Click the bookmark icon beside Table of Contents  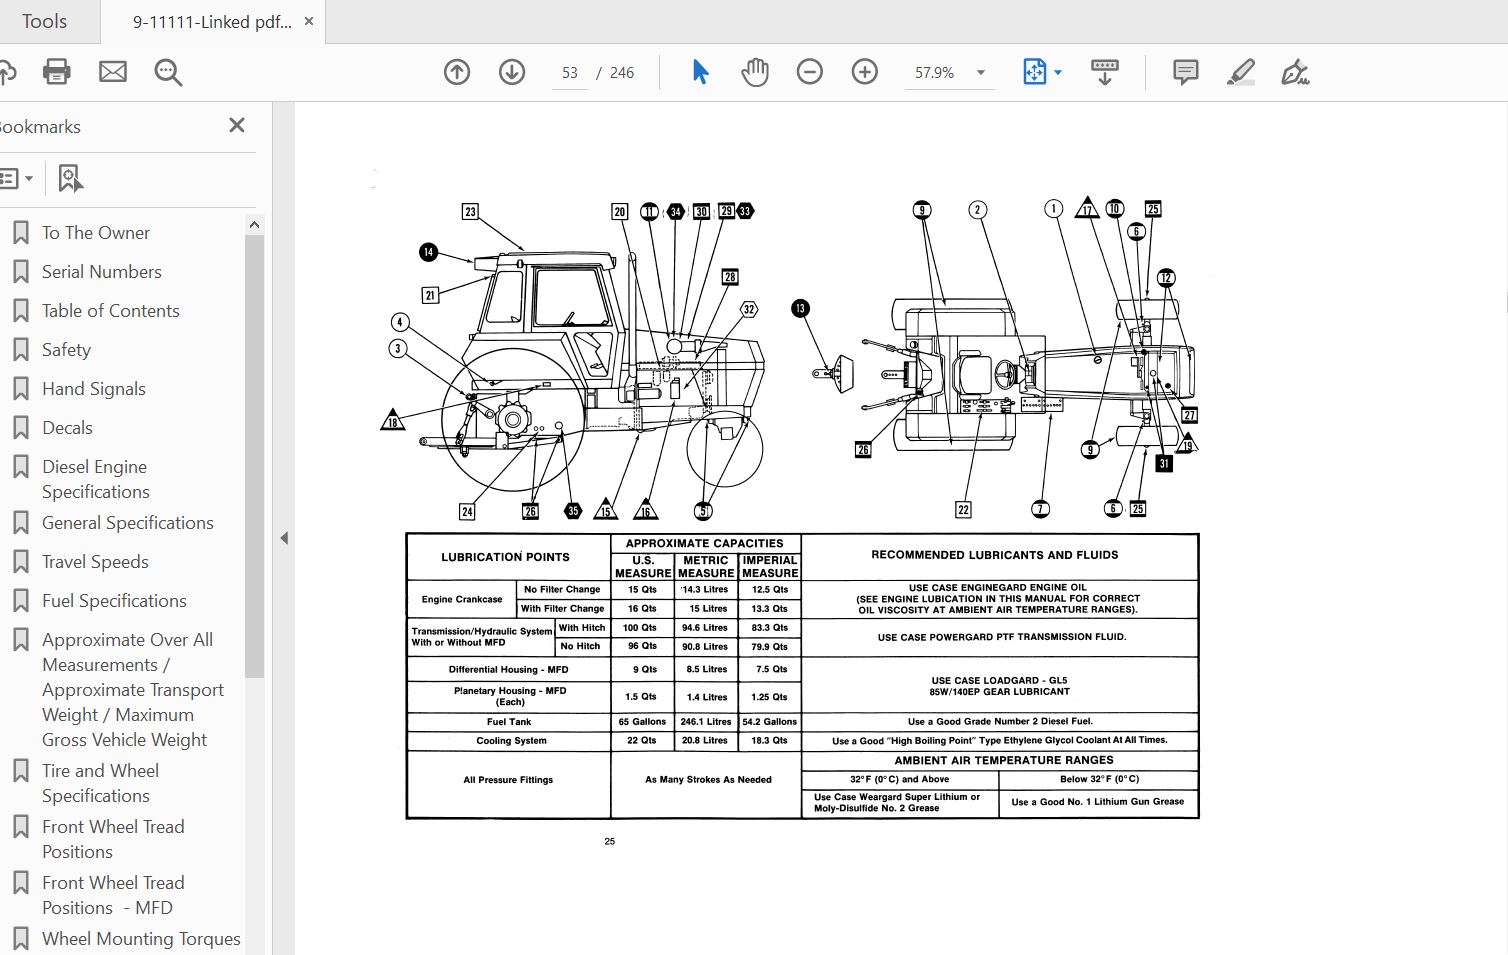pyautogui.click(x=20, y=311)
